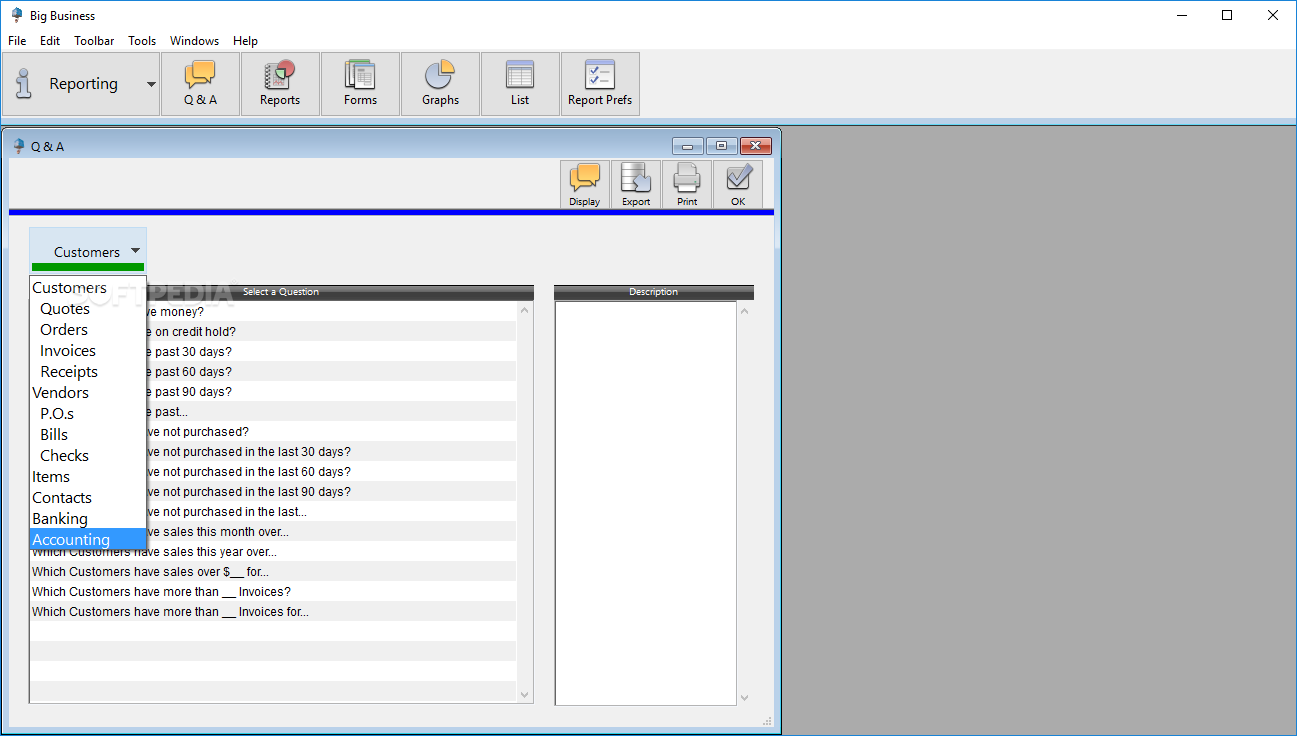Select Invoices in the dropdown list
The height and width of the screenshot is (736, 1297).
pos(88,351)
